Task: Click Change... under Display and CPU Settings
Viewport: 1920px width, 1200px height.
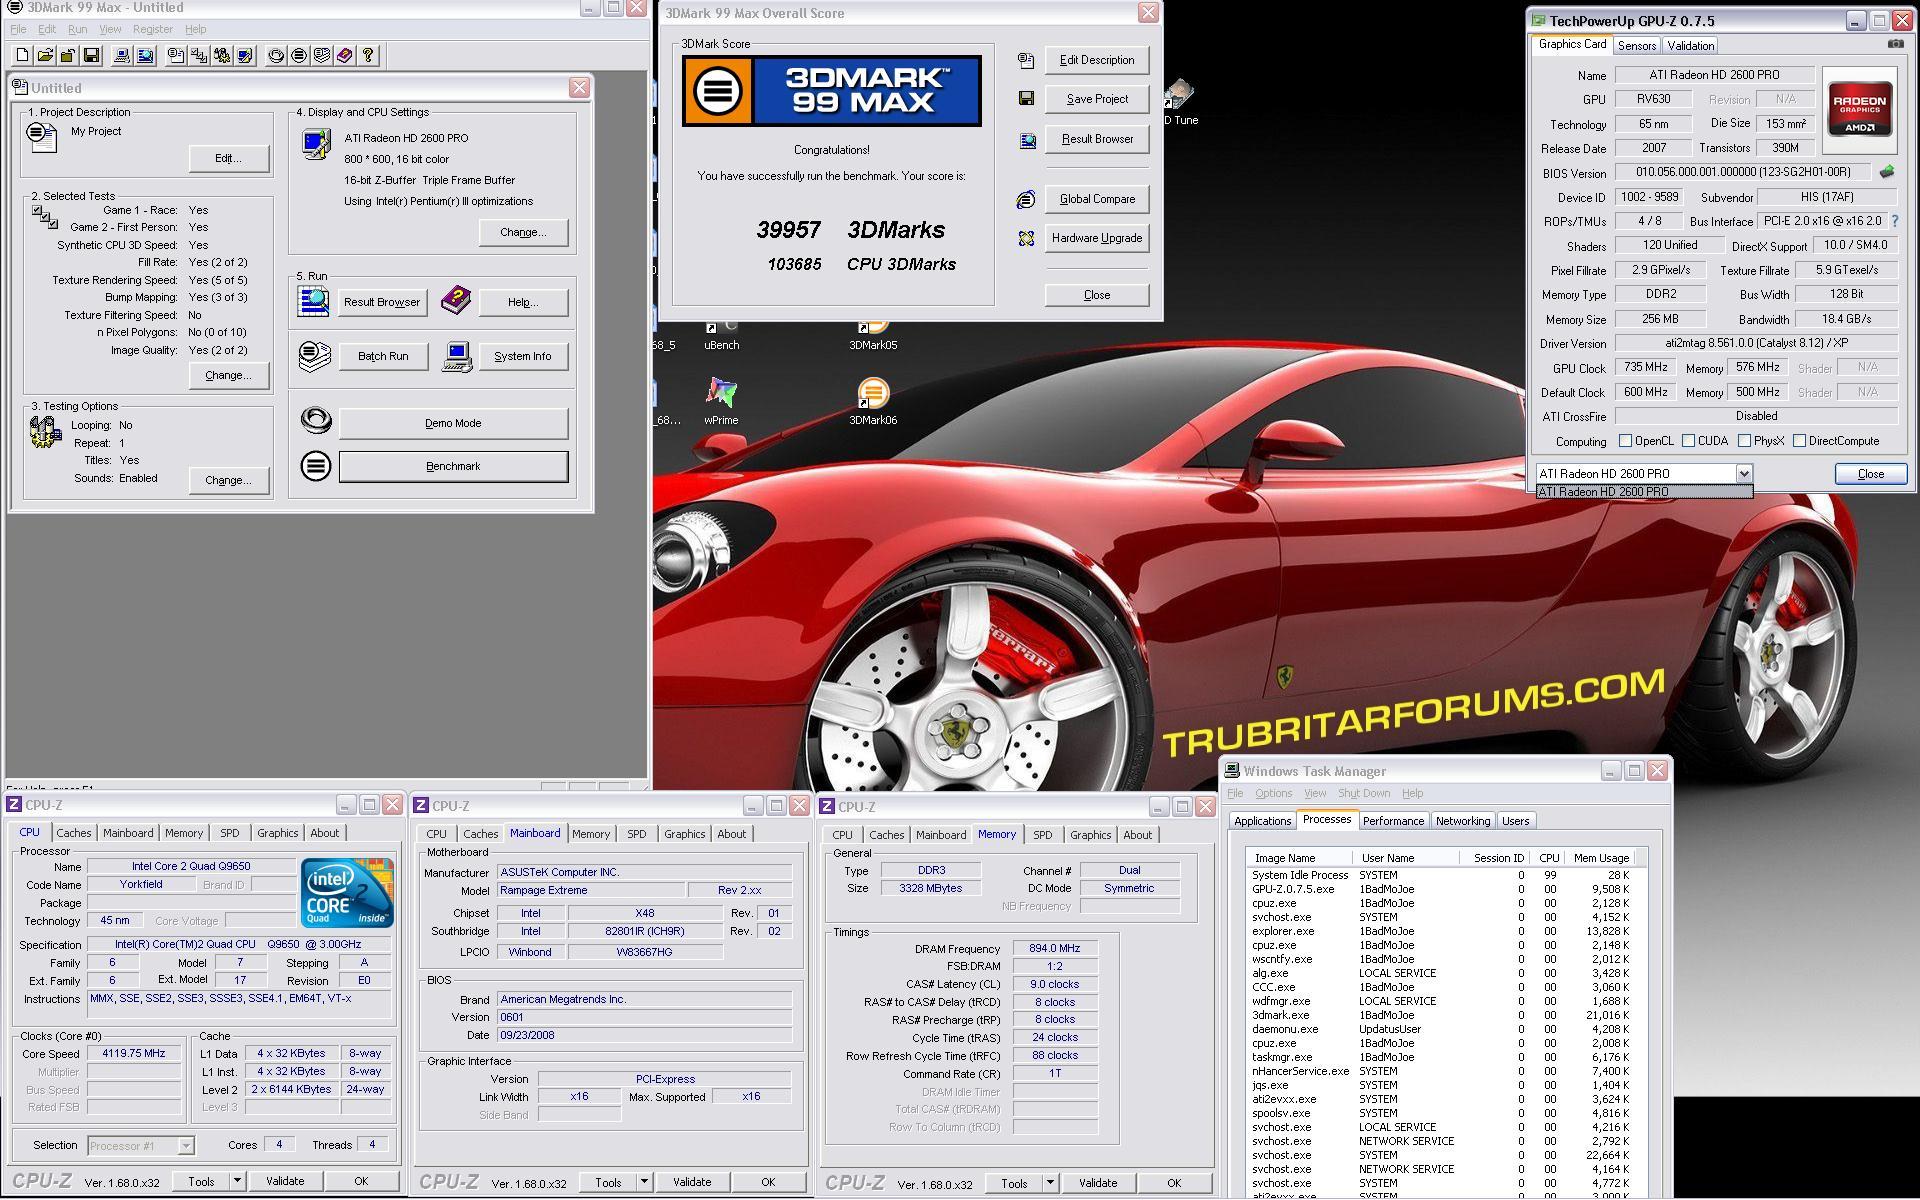Action: (523, 232)
